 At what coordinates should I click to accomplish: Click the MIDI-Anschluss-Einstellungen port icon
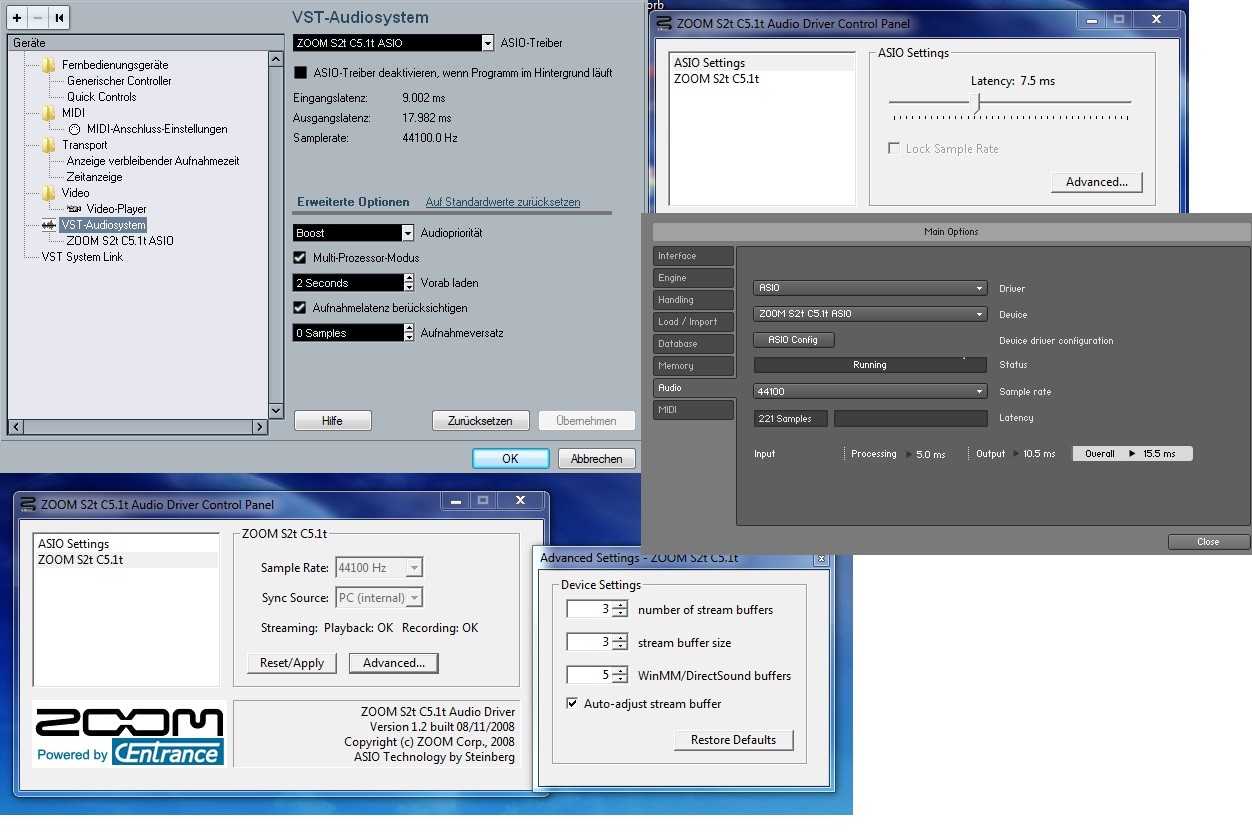[x=74, y=129]
